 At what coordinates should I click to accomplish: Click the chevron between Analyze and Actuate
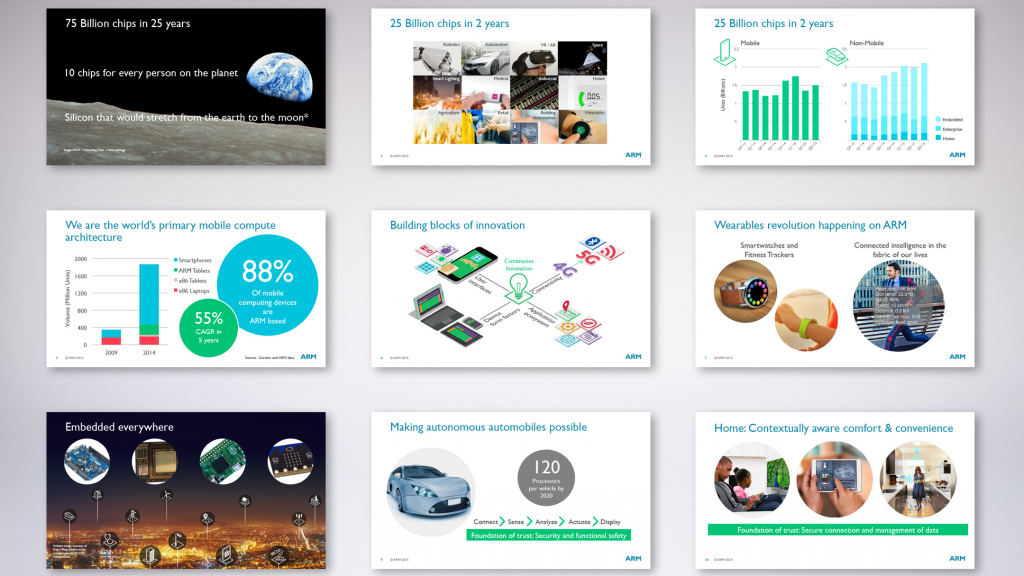point(562,521)
